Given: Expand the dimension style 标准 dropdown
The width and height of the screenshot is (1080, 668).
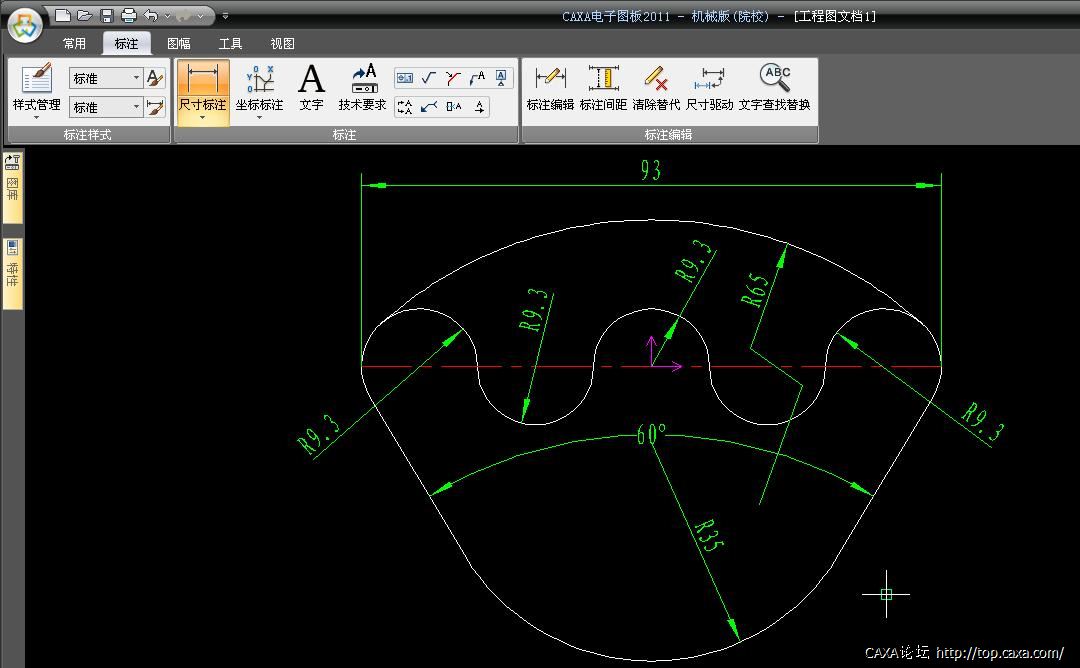Looking at the screenshot, I should click(136, 107).
